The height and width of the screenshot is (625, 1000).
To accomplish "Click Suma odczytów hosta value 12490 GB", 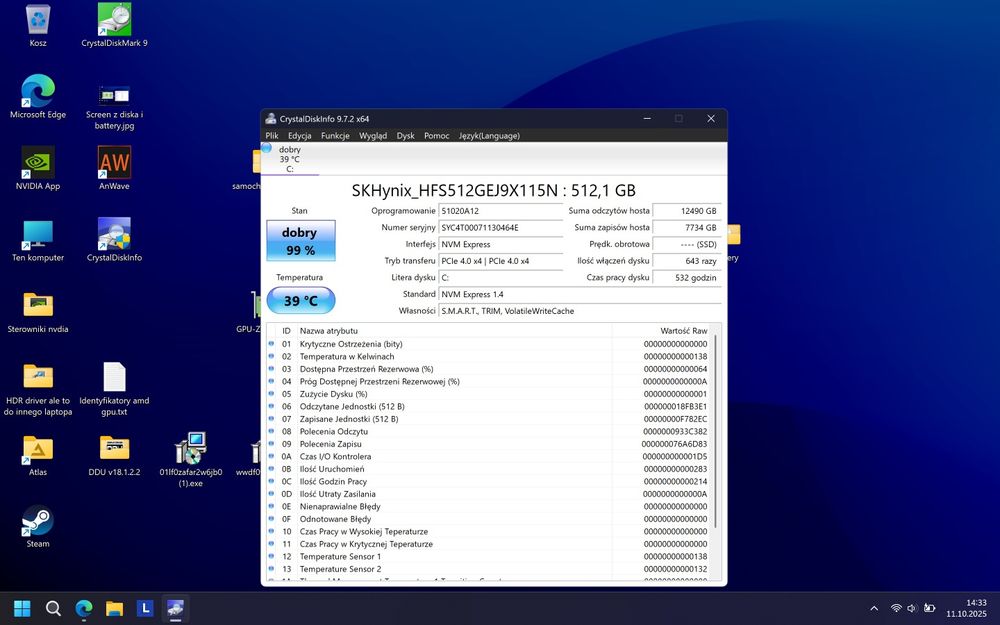I will pos(687,210).
